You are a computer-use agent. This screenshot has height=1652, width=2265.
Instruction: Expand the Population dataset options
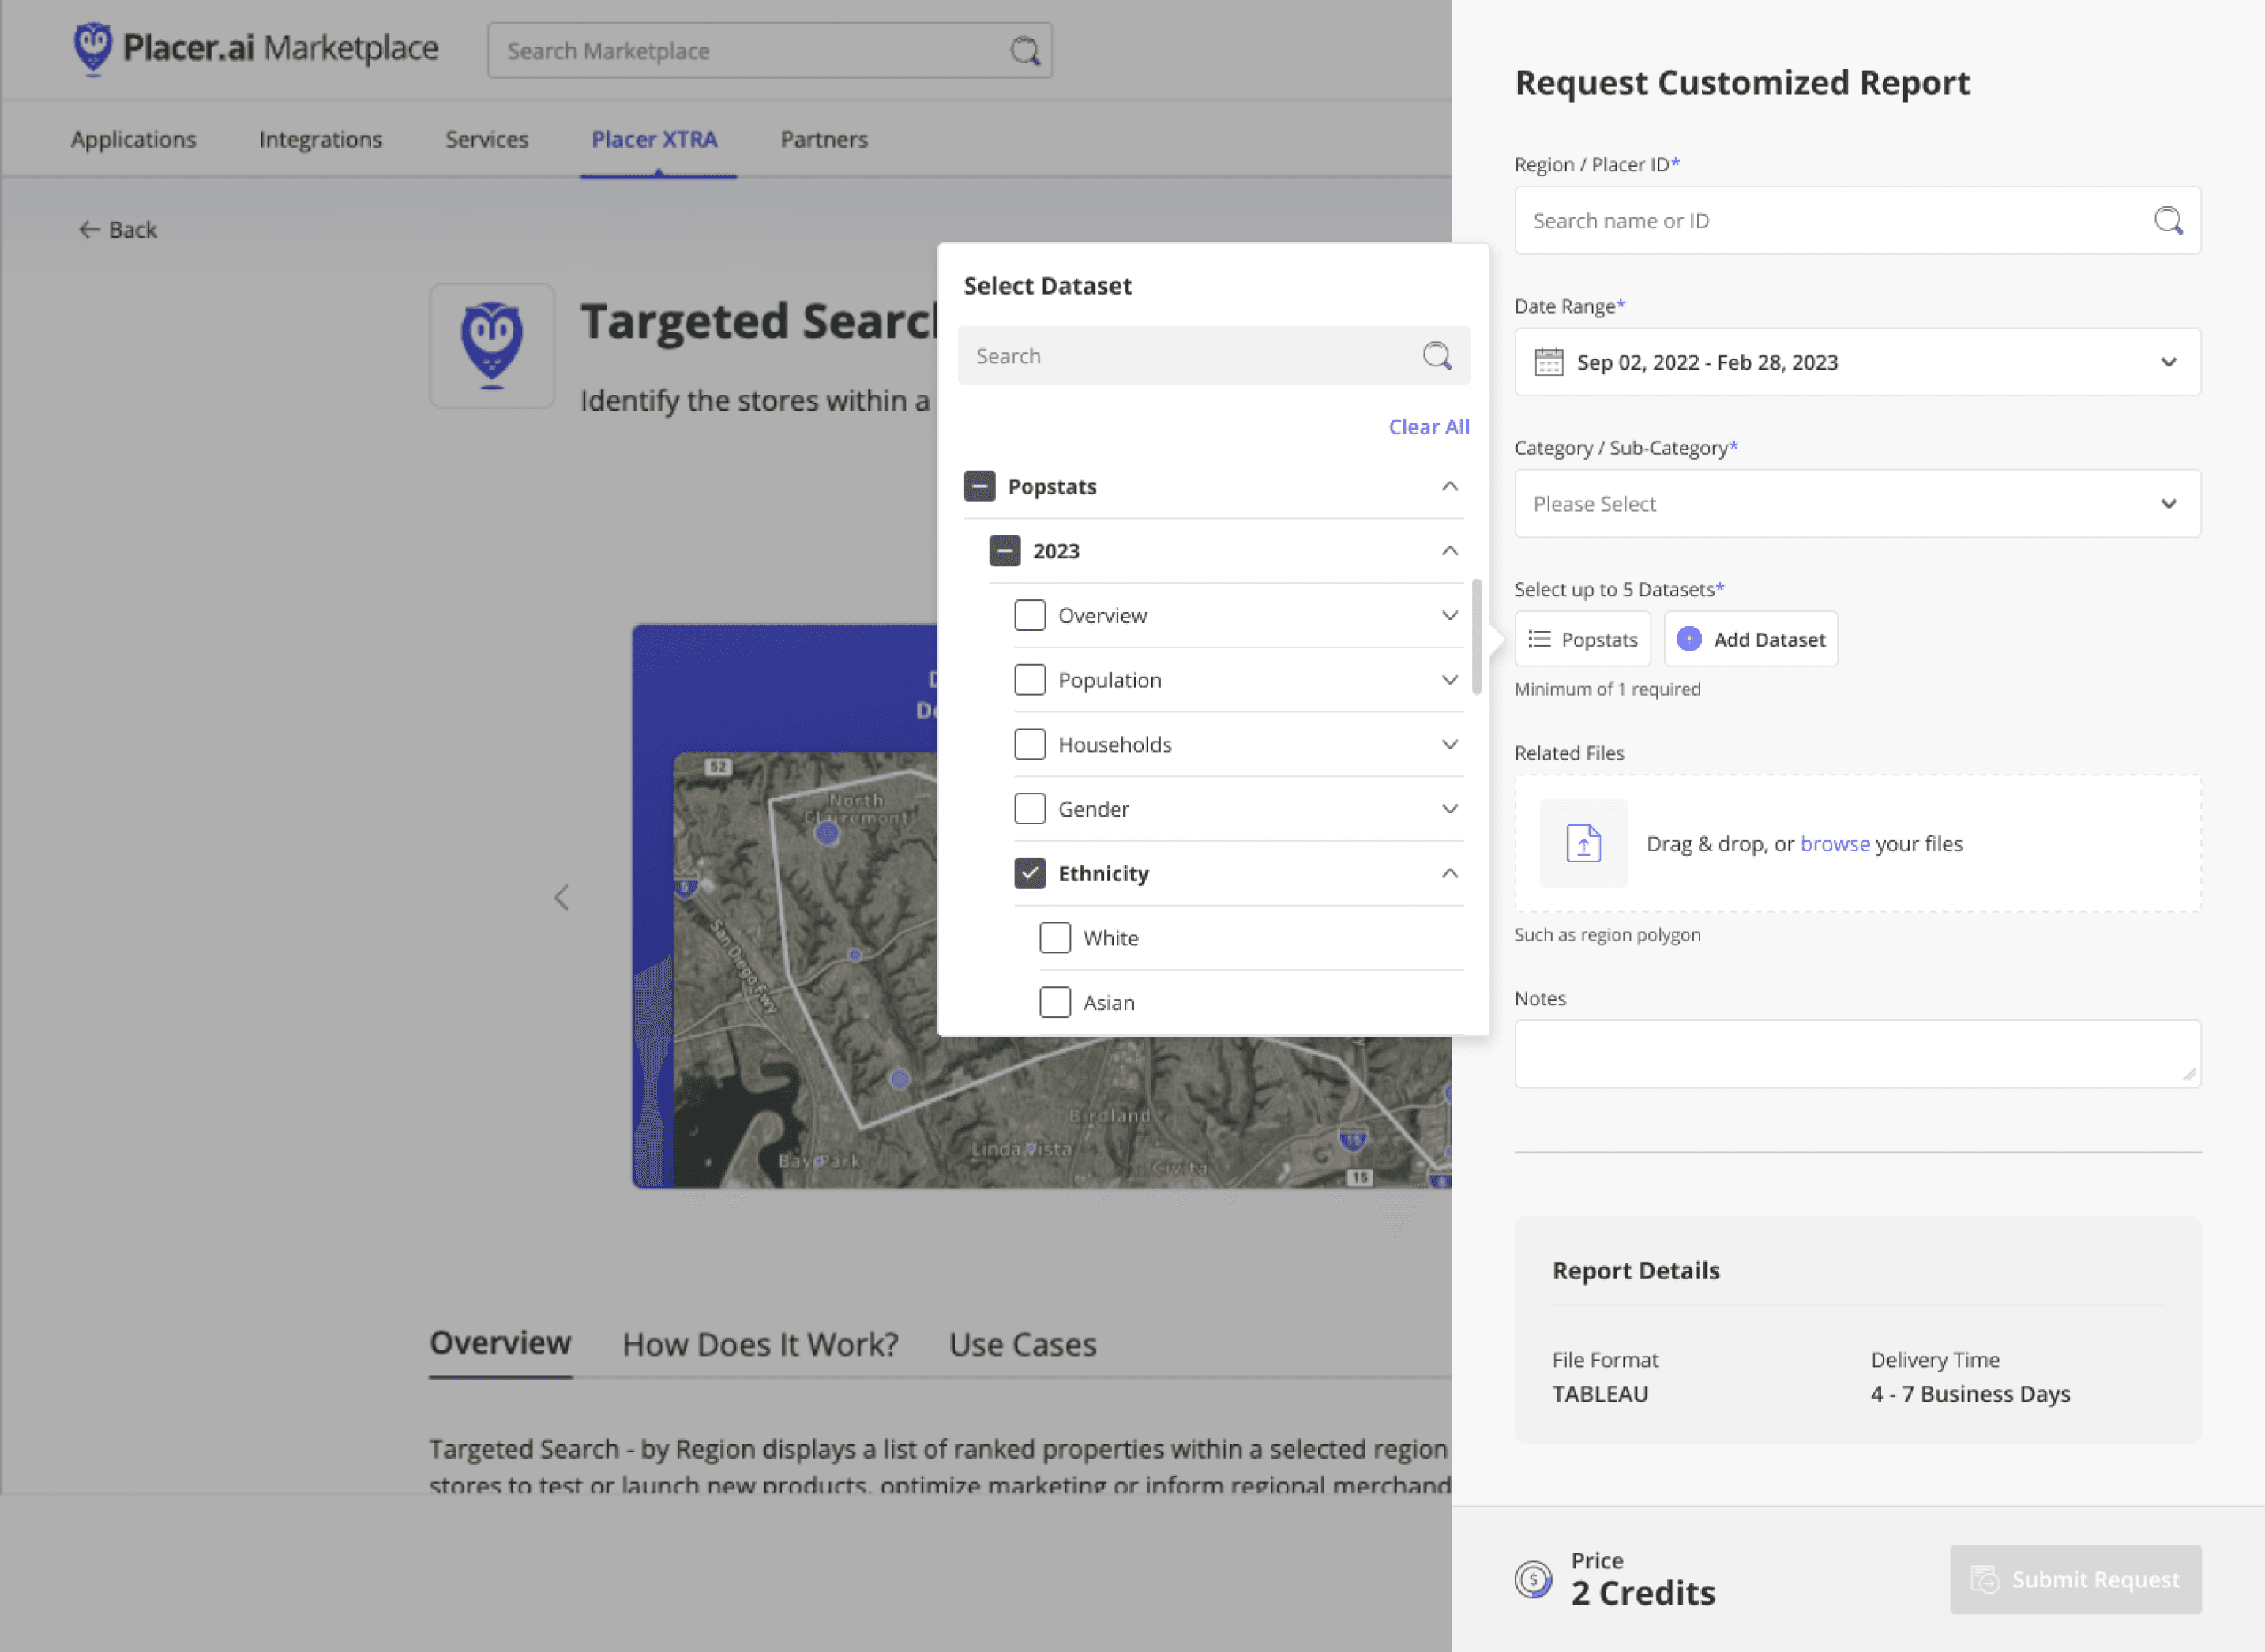[1449, 680]
